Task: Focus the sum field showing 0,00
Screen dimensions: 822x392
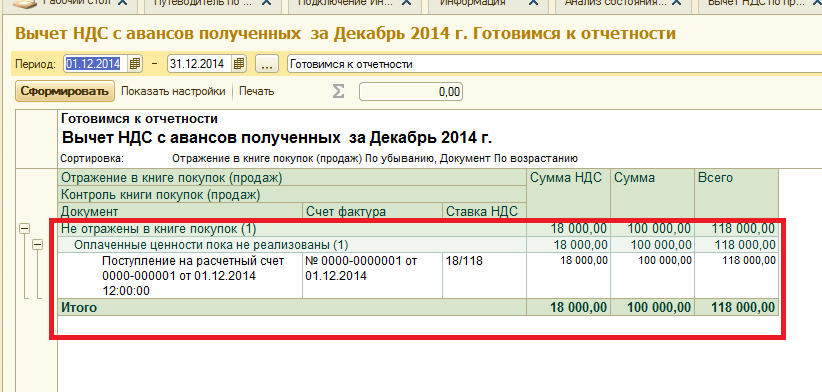Action: coord(410,92)
